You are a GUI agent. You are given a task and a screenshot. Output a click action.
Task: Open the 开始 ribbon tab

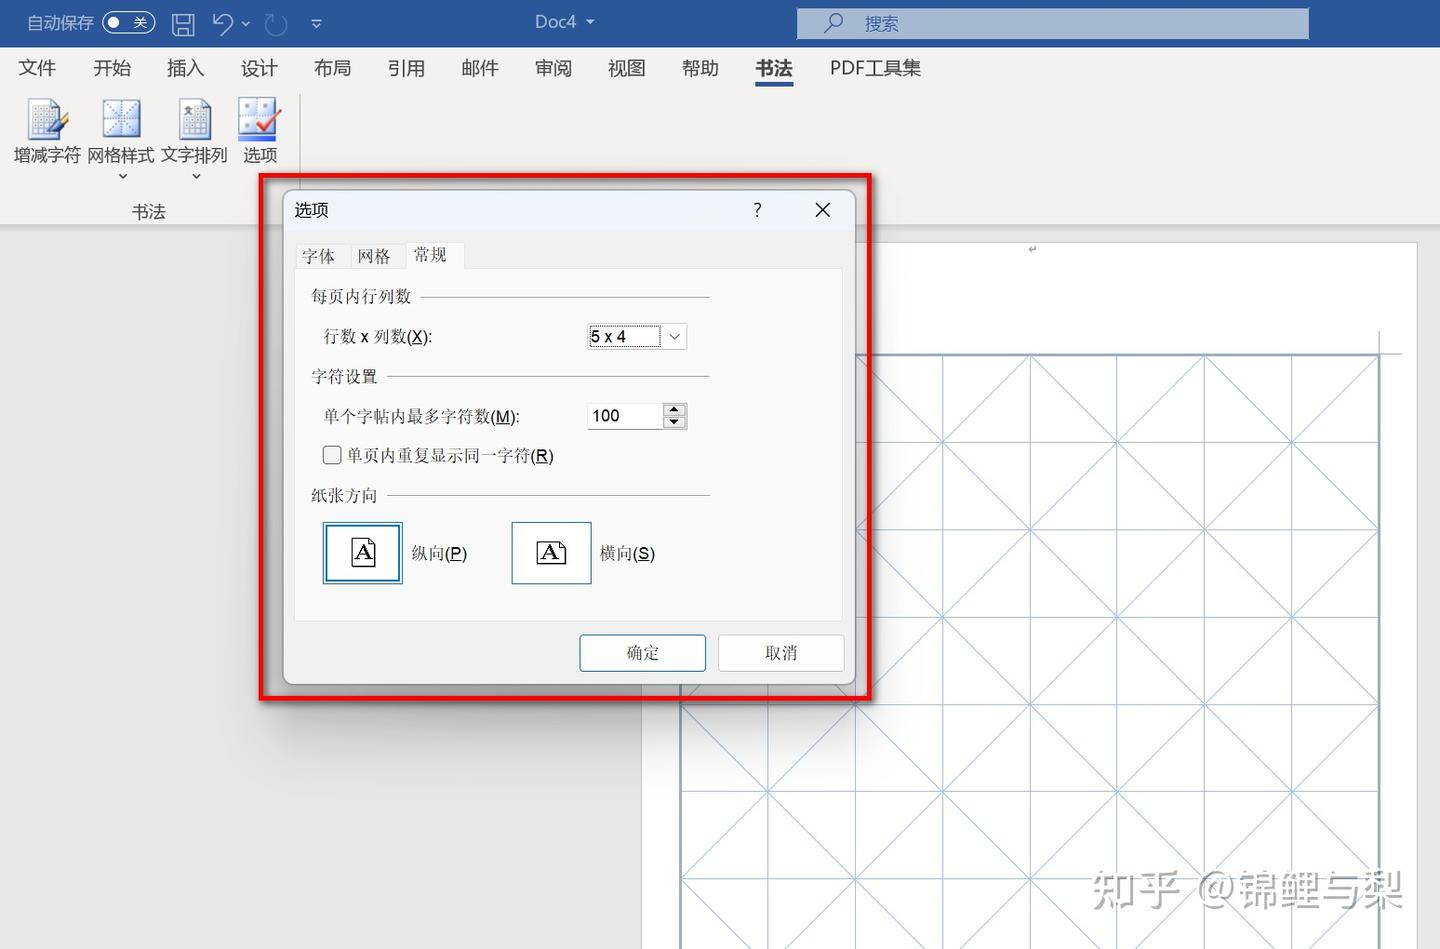[112, 68]
